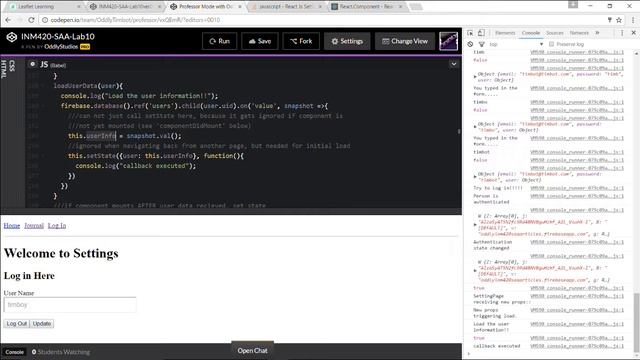Expand the first Object with password "timb"
640x360 pixels.
click(475, 77)
